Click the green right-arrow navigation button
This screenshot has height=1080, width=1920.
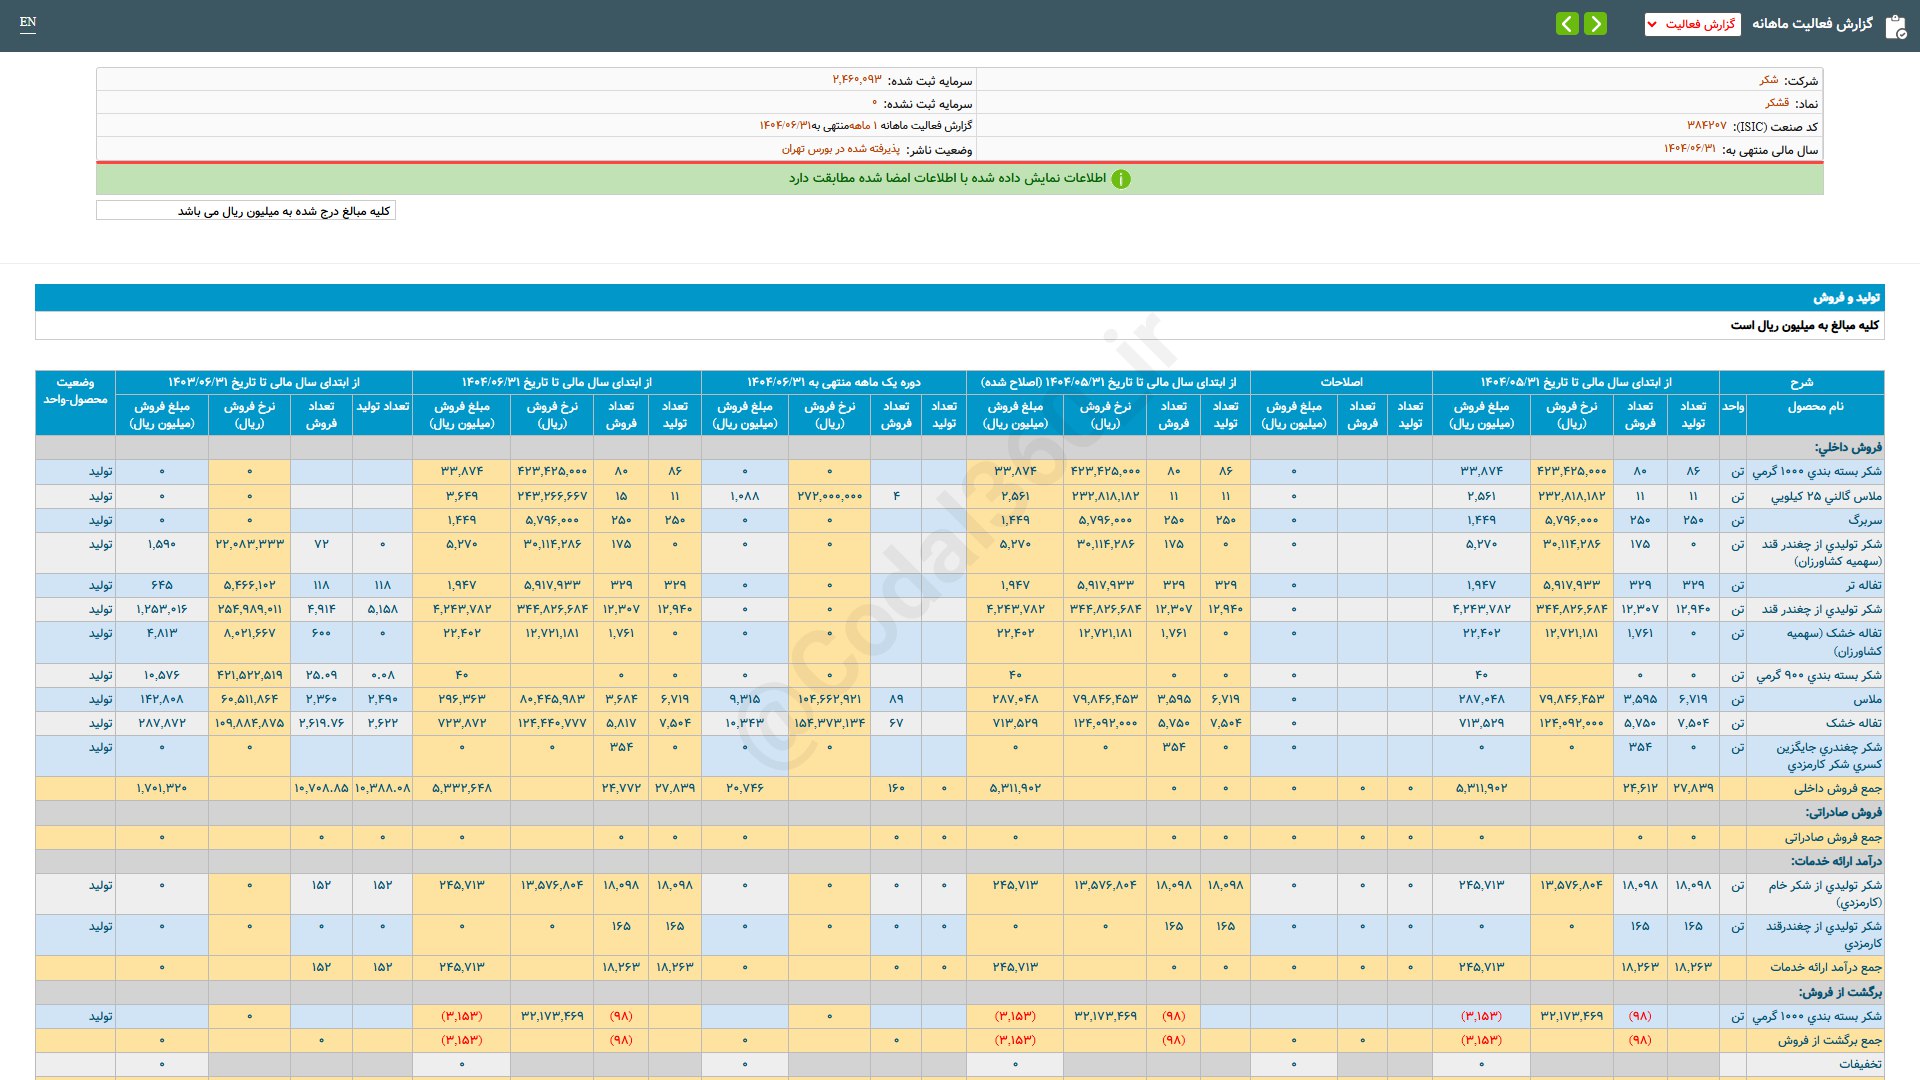tap(1595, 23)
